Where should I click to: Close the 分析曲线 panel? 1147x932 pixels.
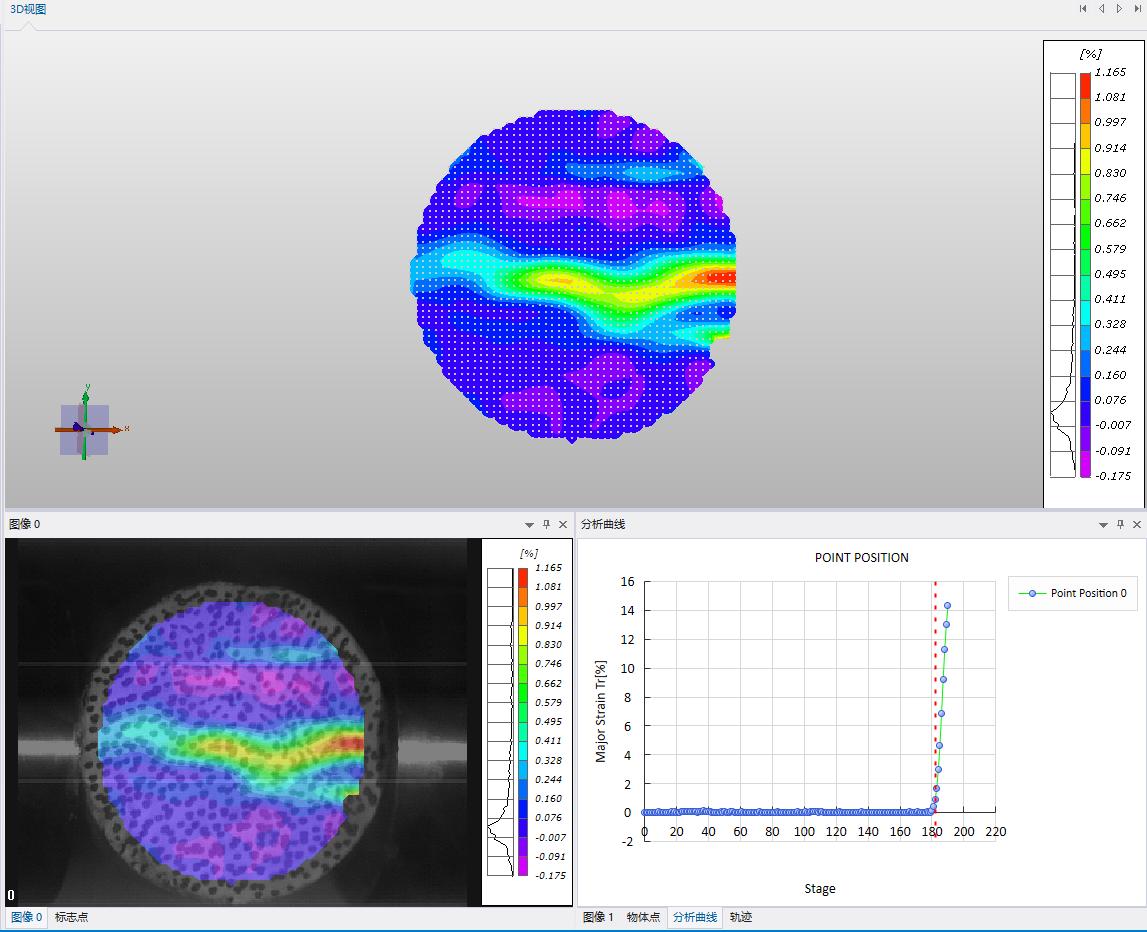[1137, 524]
